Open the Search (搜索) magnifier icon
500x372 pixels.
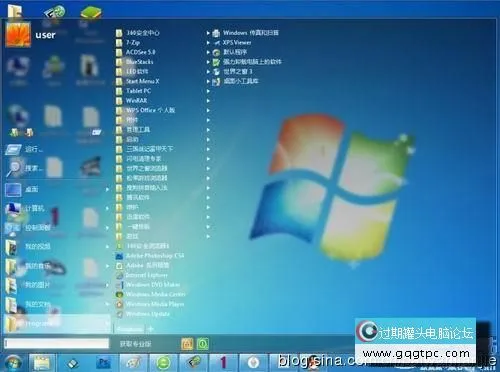tap(14, 168)
